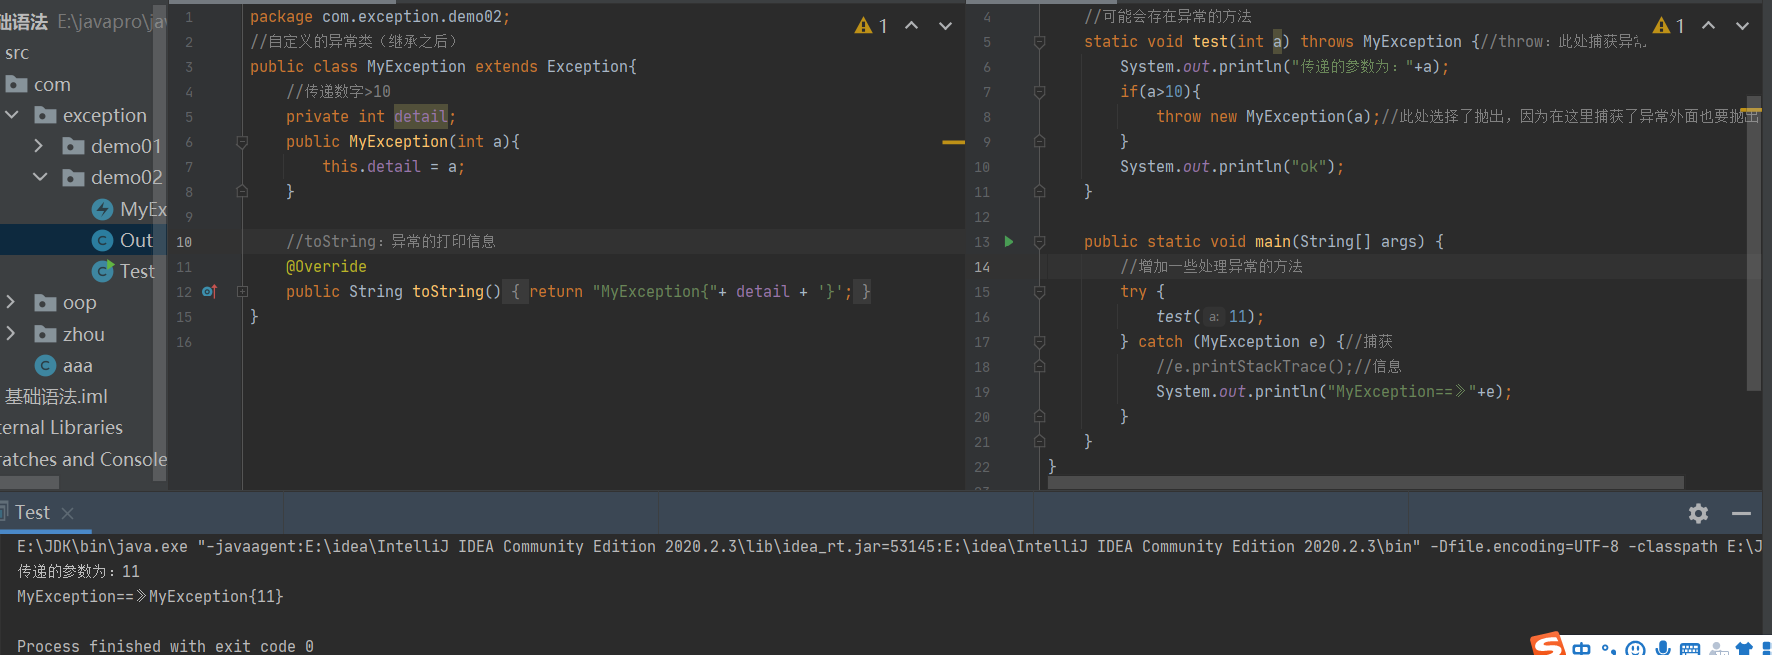This screenshot has width=1772, height=655.
Task: Select the MyEx class file in demo02
Action: click(x=129, y=209)
